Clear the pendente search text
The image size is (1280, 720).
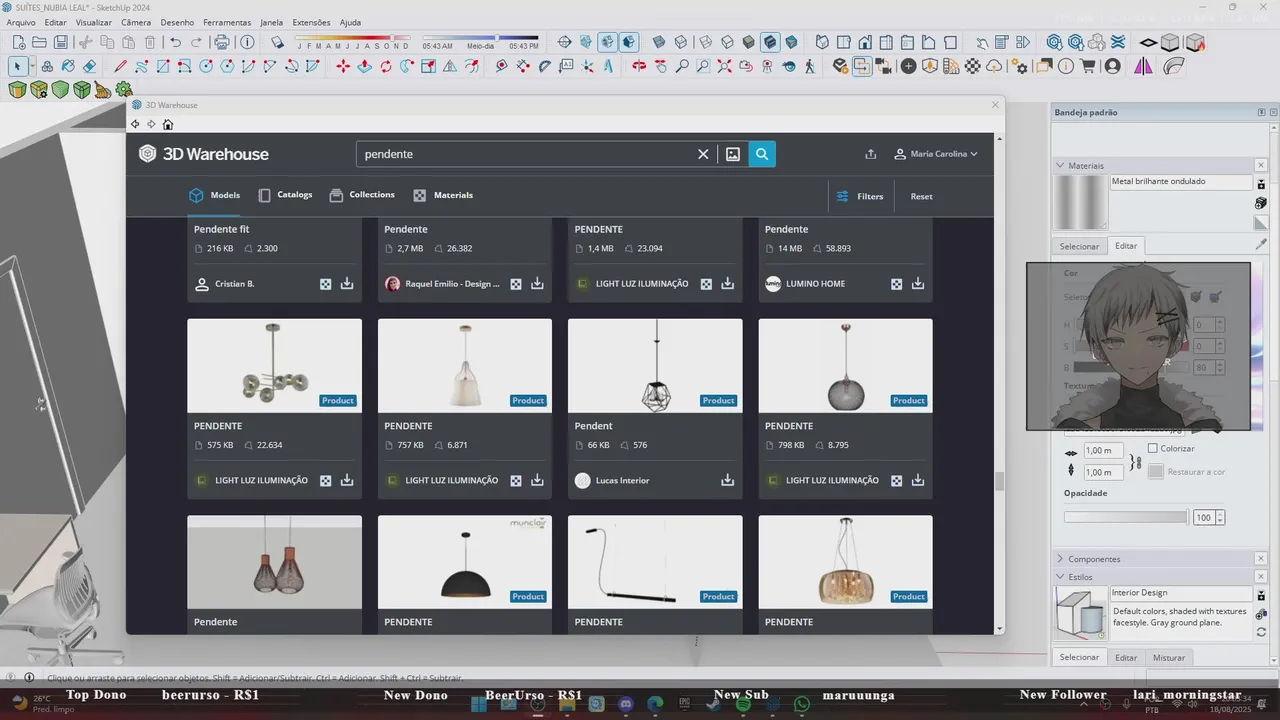click(x=703, y=154)
